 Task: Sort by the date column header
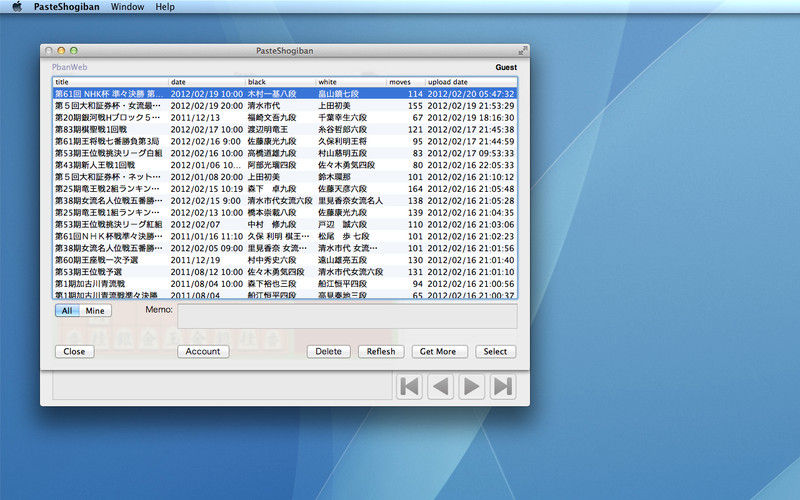click(207, 82)
